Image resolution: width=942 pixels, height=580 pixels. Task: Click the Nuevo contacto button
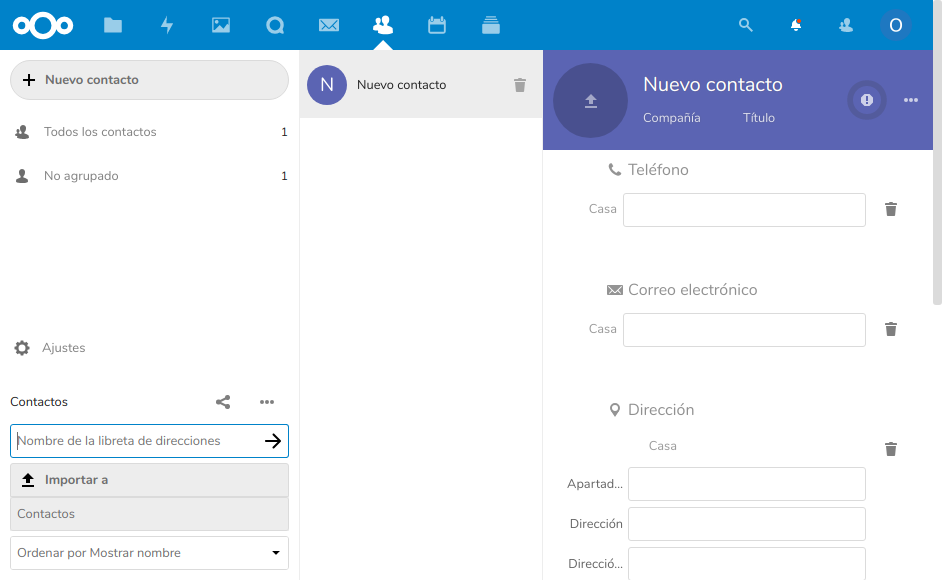tap(149, 80)
